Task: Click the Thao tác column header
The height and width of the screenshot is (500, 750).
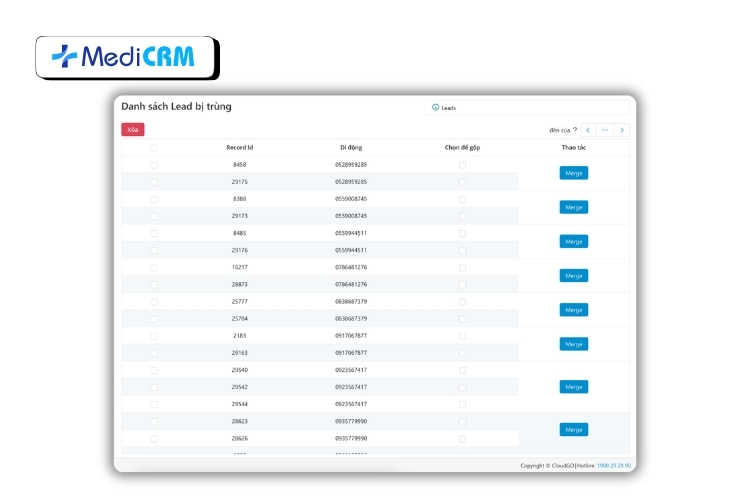Action: [574, 147]
